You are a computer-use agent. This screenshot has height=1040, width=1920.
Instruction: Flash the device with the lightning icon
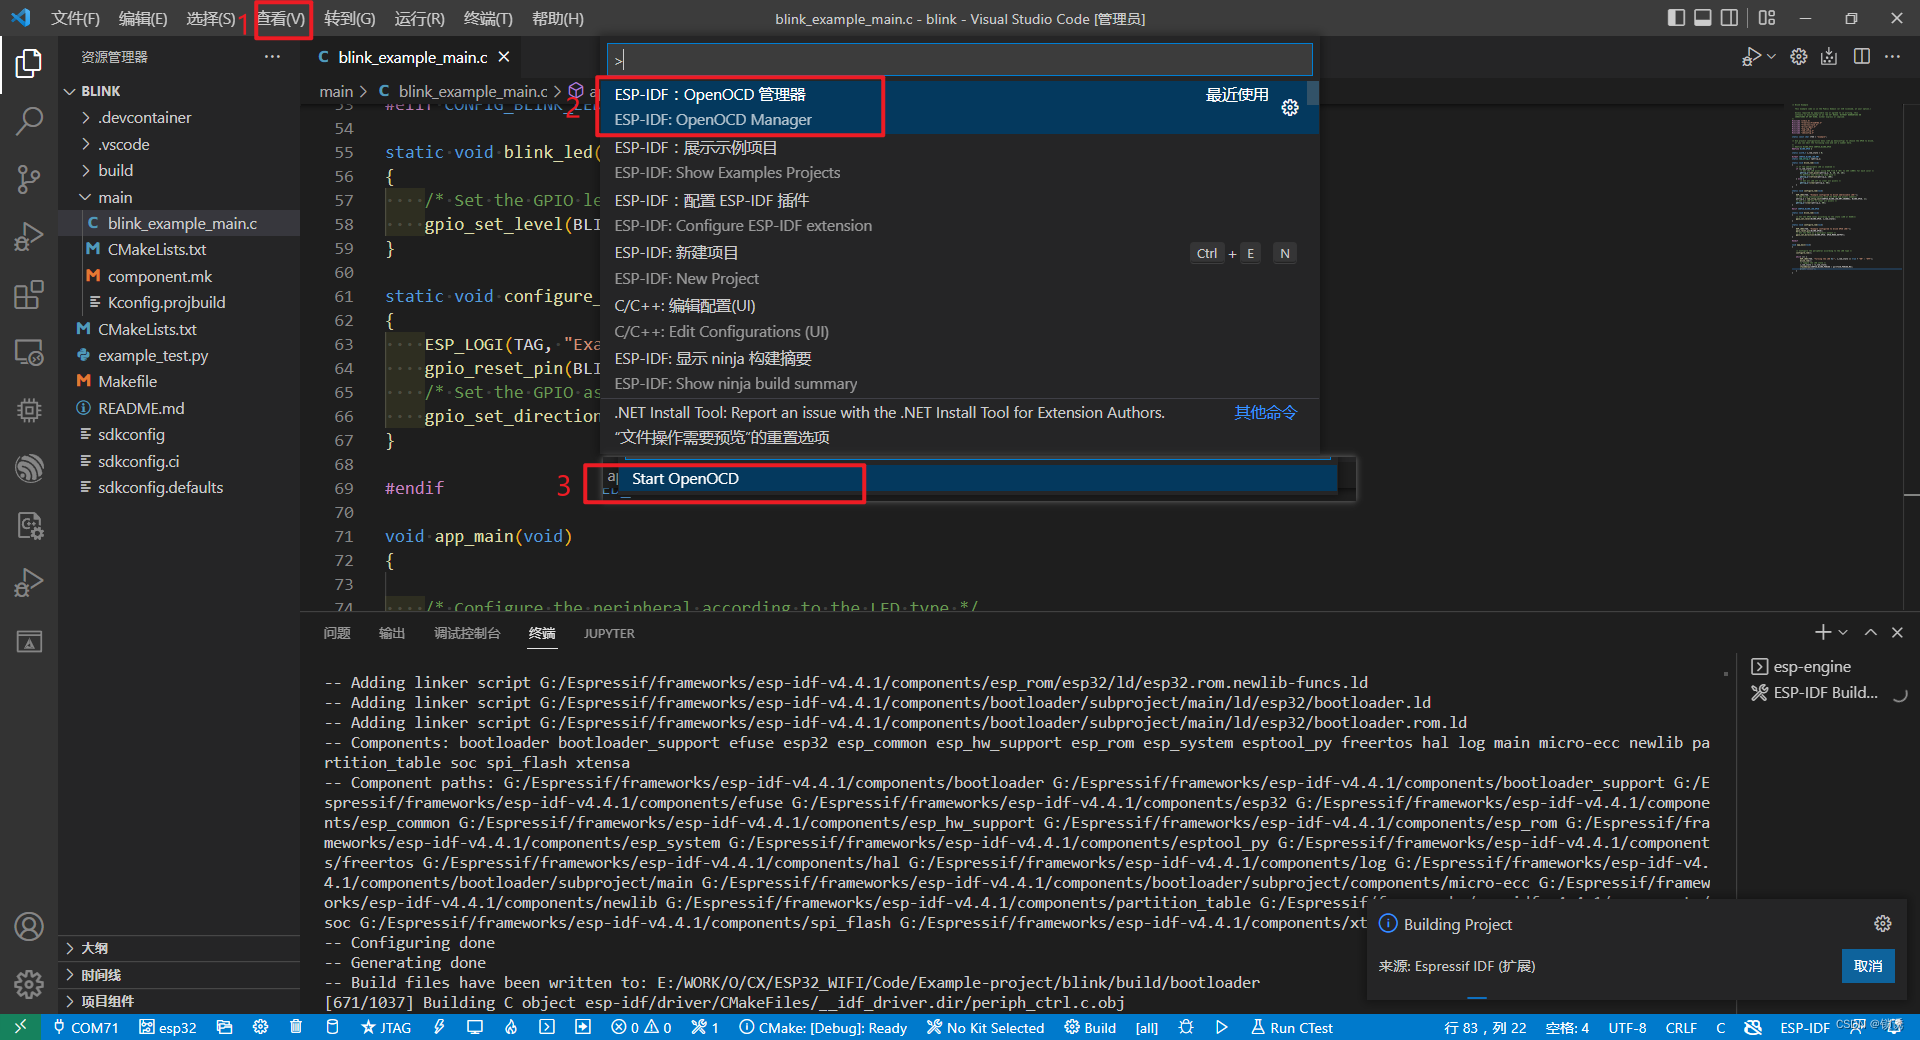click(x=440, y=1027)
